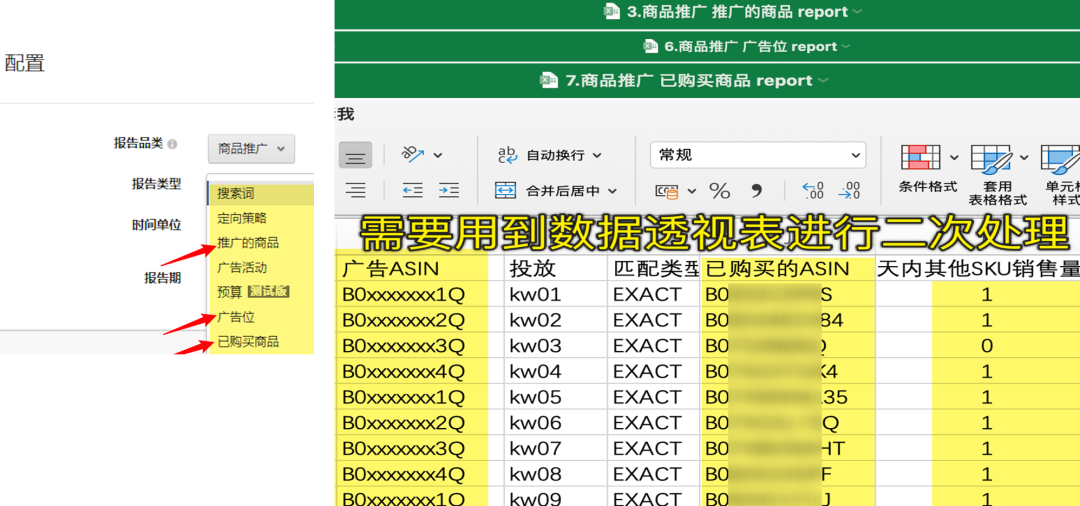Open text orientation dropdown arrow

(x=438, y=156)
